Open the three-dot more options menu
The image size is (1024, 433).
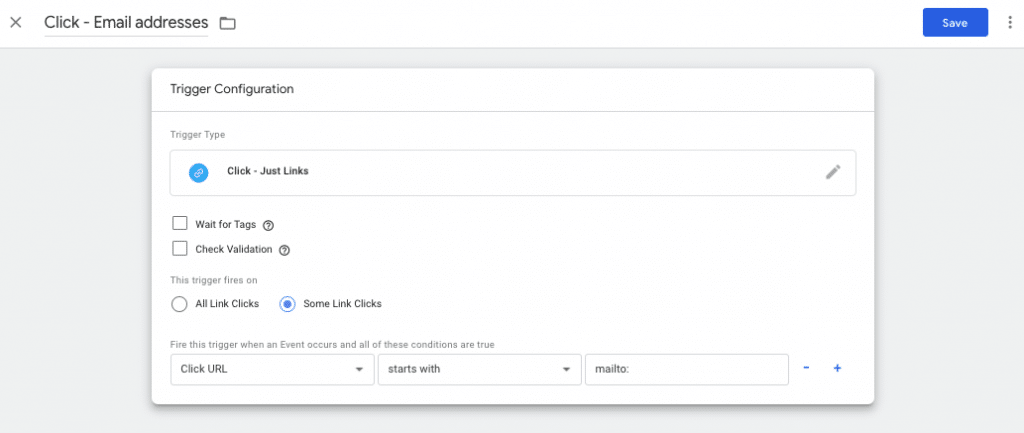(1009, 23)
